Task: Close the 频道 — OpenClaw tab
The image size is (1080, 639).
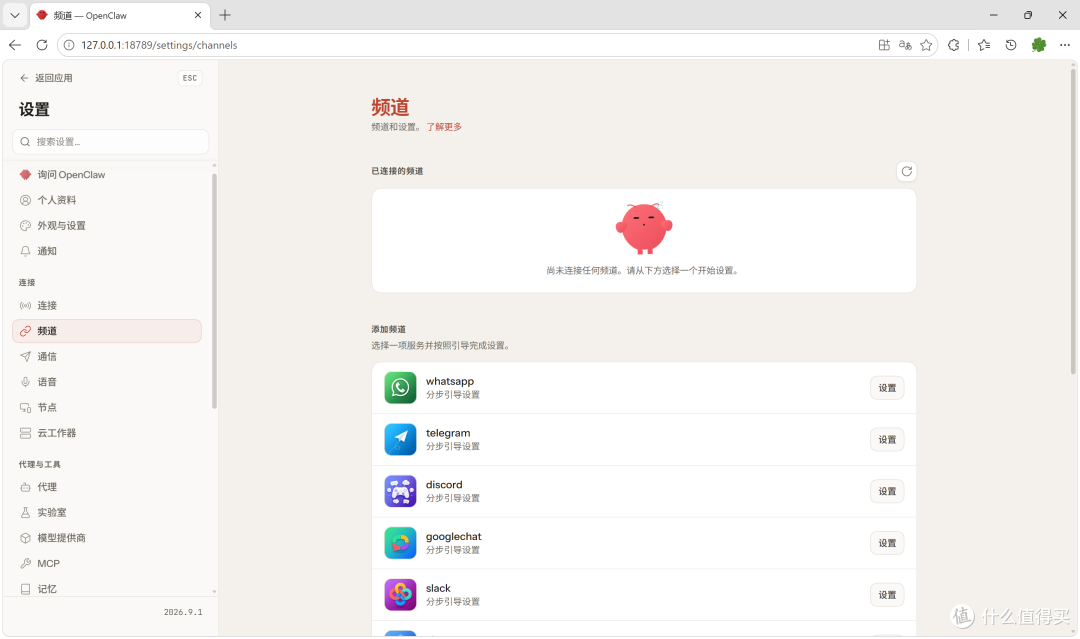Action: click(x=198, y=15)
